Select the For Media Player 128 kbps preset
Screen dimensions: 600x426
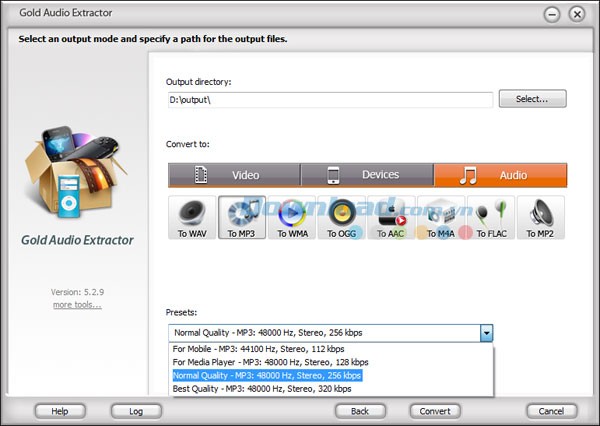click(x=270, y=362)
